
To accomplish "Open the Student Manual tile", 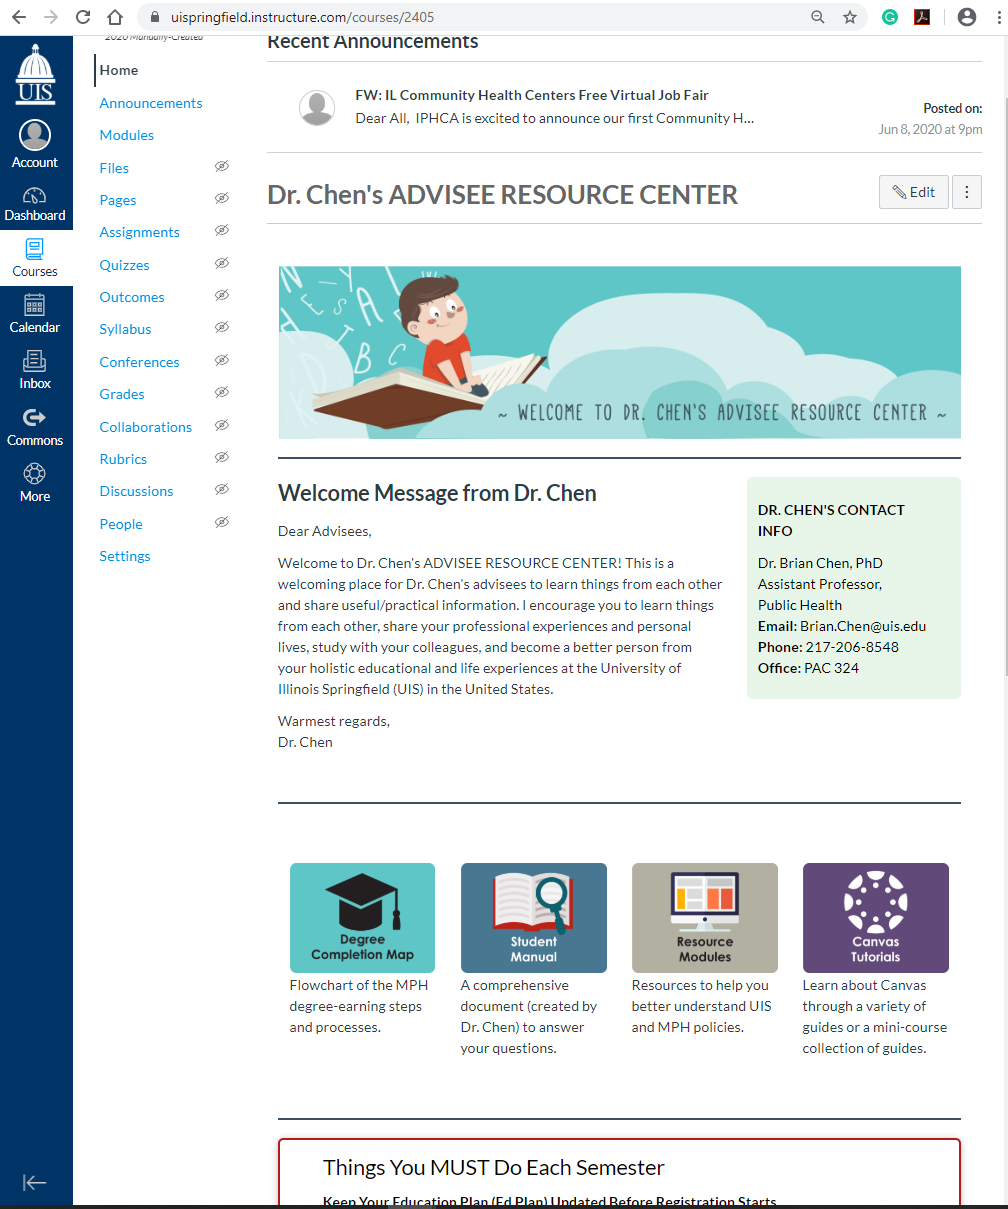I will [x=534, y=918].
